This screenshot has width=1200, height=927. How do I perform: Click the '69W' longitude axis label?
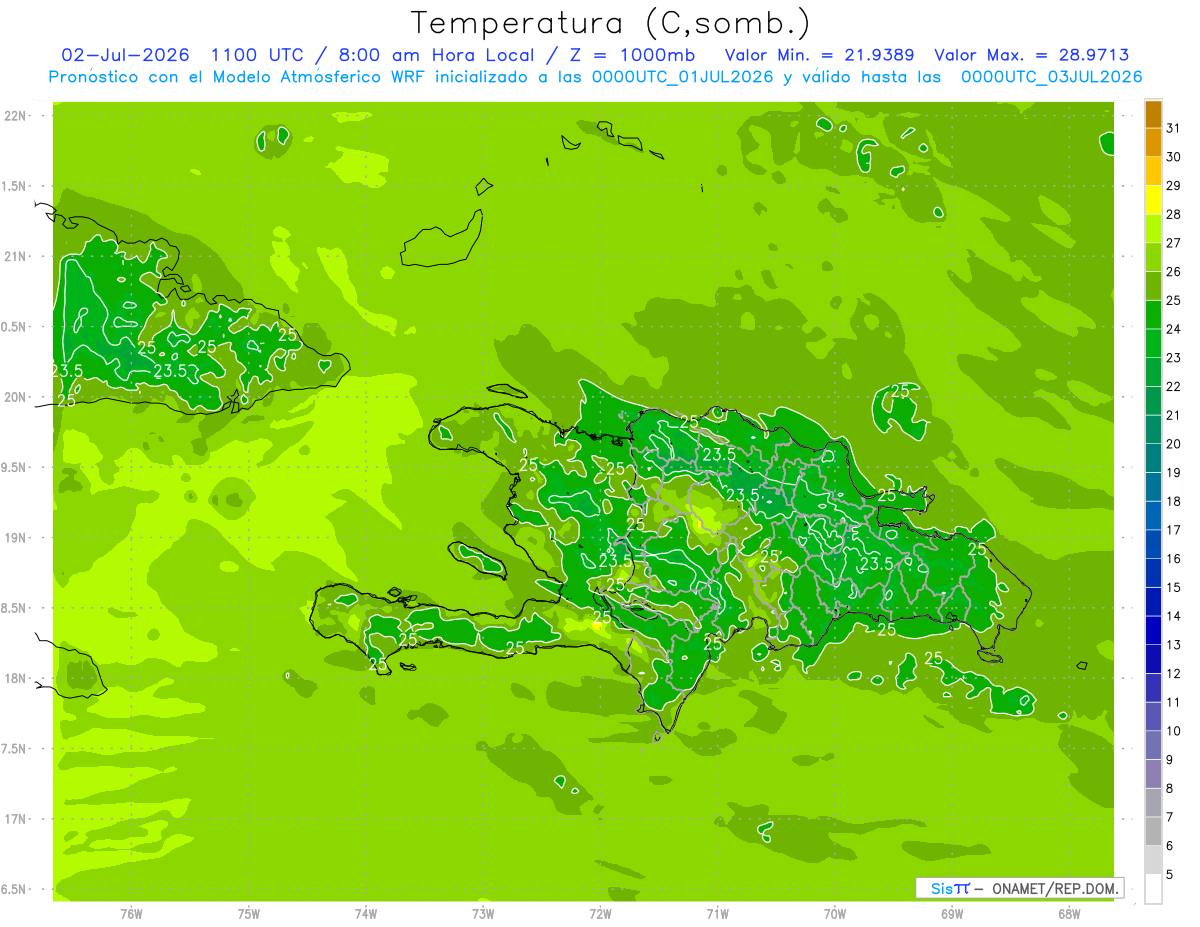(952, 913)
